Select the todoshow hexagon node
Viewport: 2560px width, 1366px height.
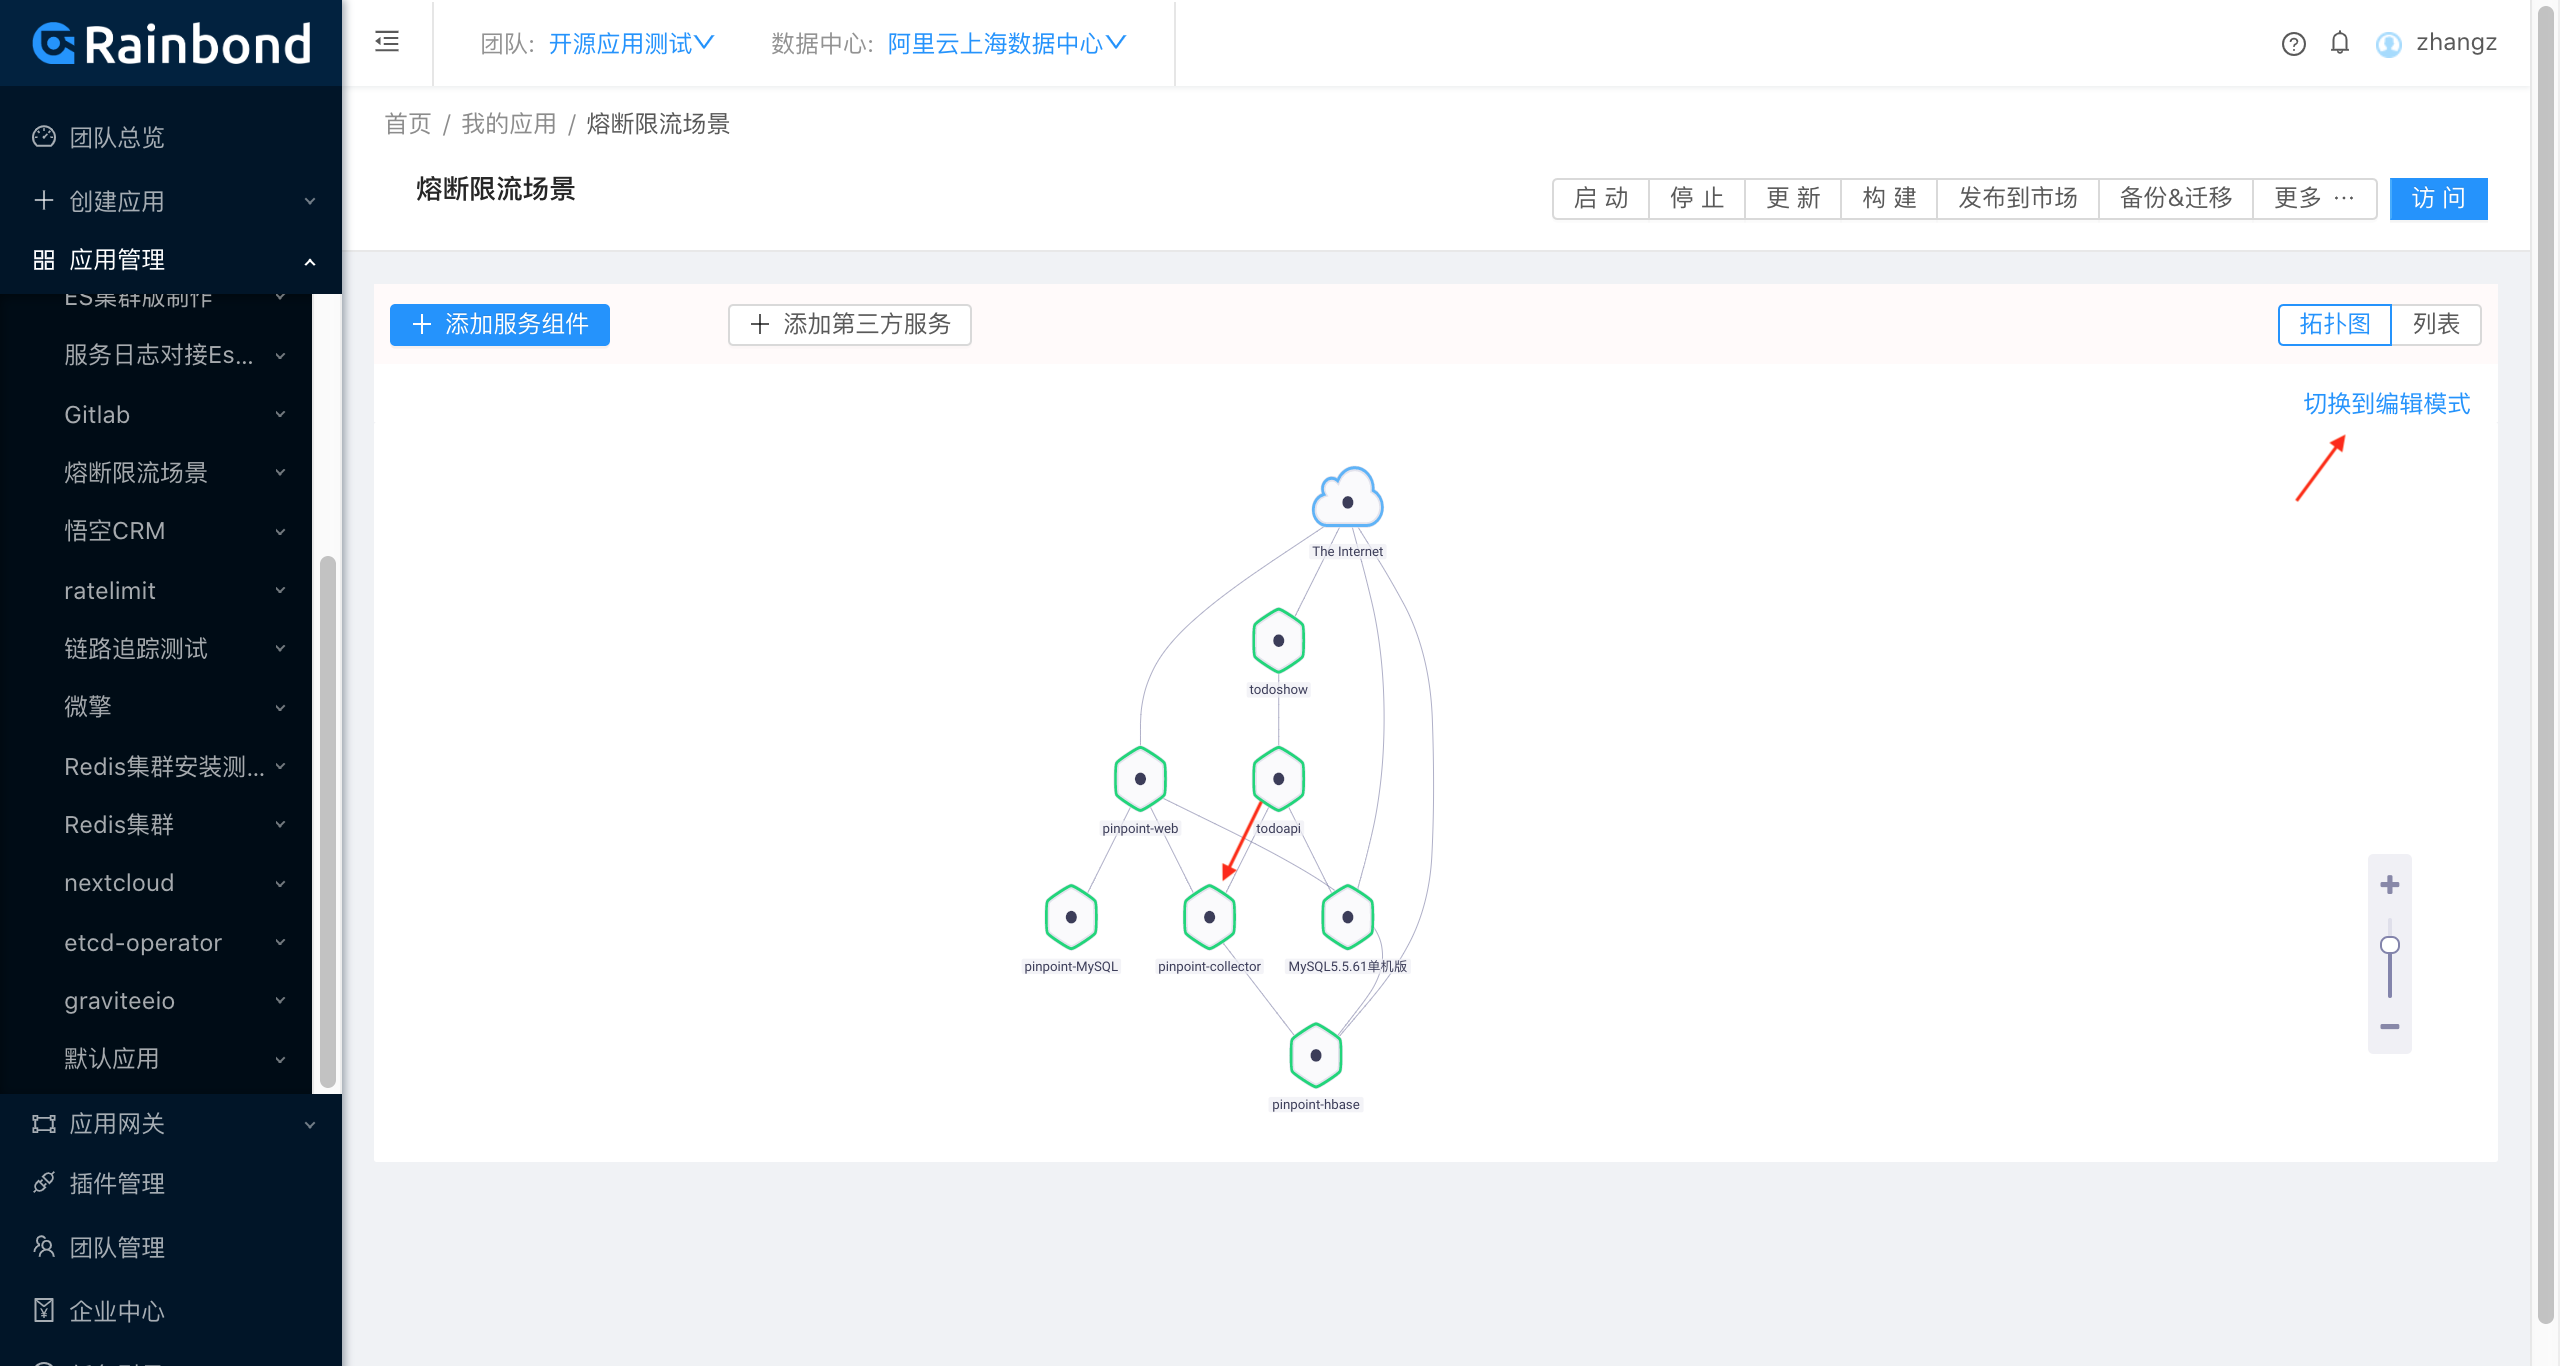[1278, 641]
